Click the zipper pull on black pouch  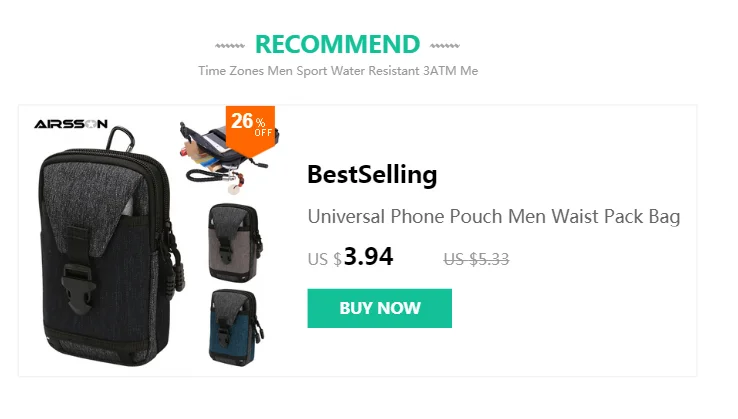[177, 268]
